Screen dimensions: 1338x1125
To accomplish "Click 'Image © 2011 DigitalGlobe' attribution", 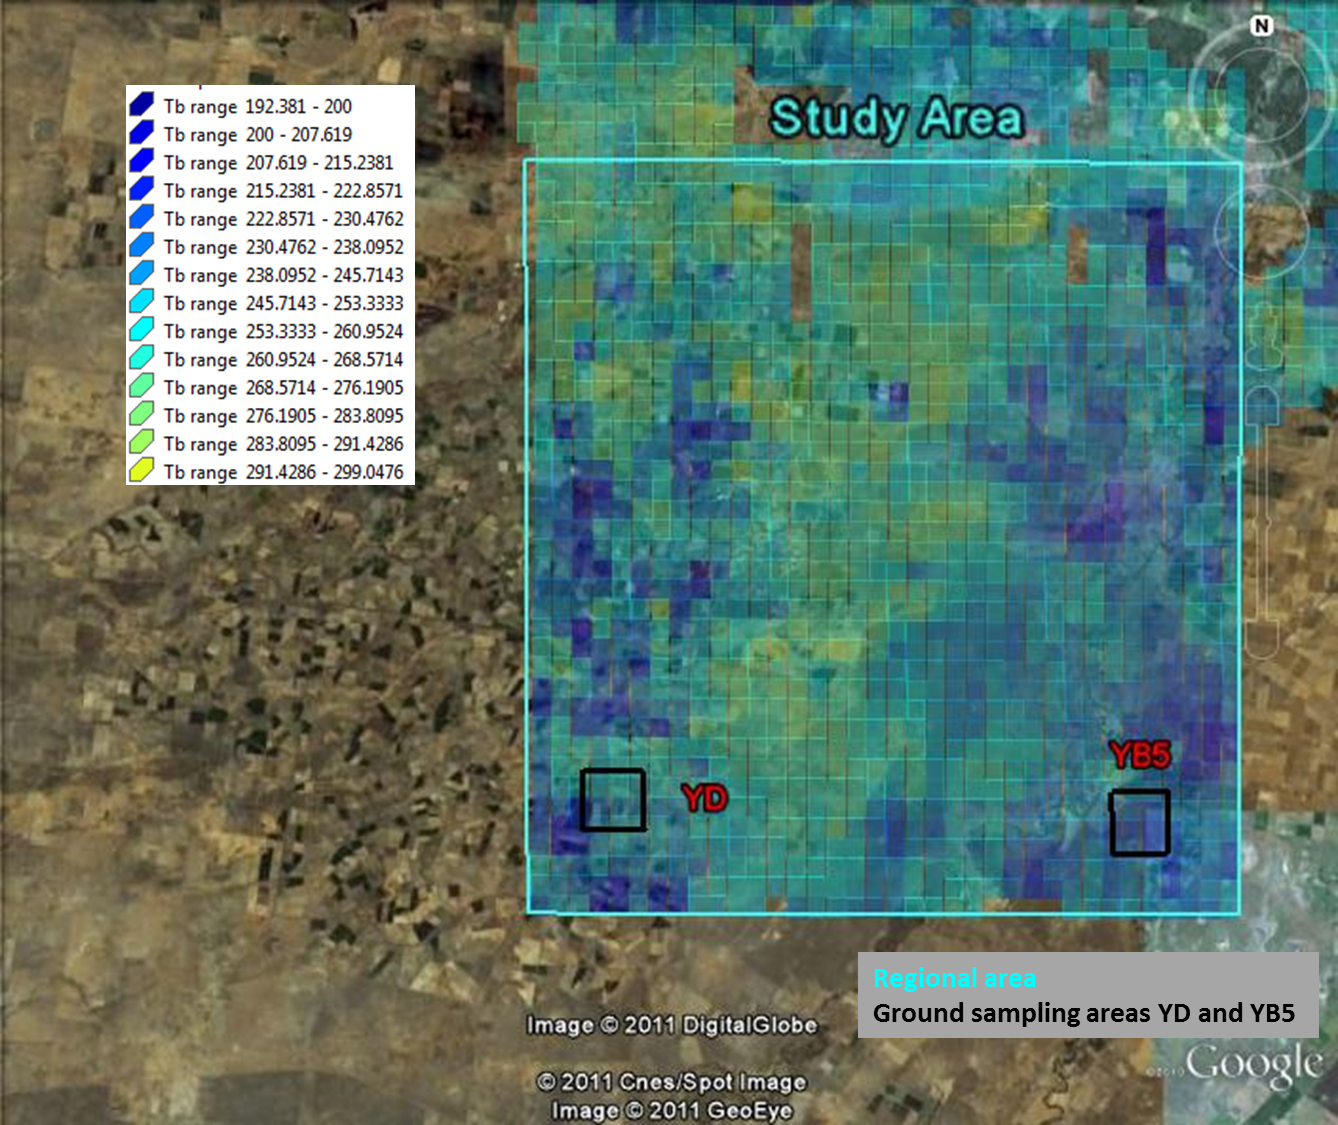I will click(671, 1025).
